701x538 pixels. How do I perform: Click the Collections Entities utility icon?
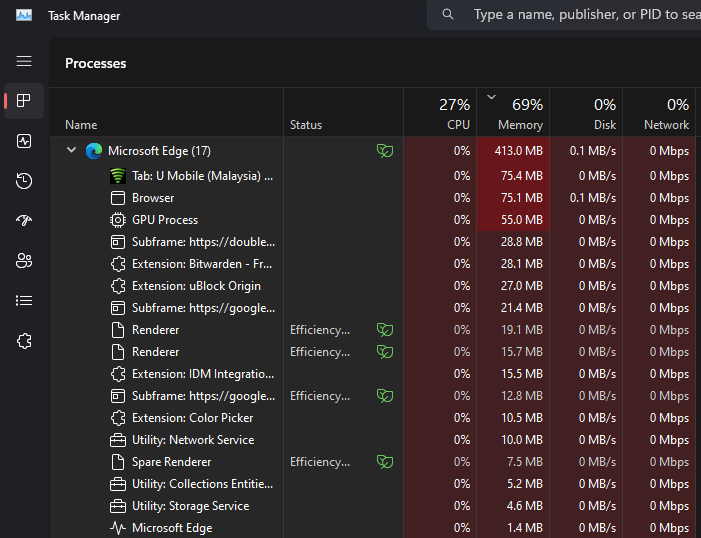[118, 484]
